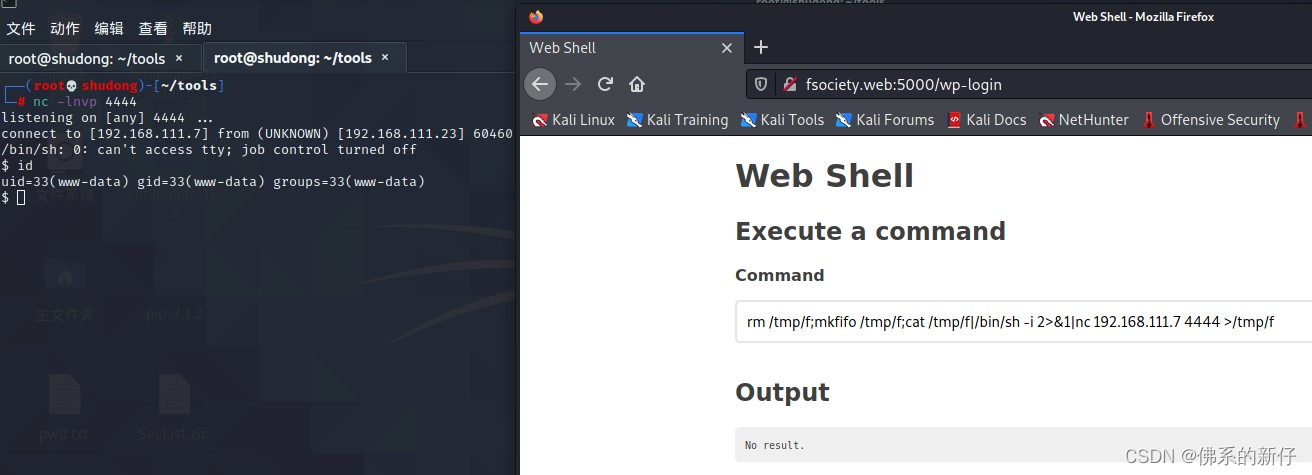The width and height of the screenshot is (1312, 475).
Task: Reload the current page
Action: (605, 84)
